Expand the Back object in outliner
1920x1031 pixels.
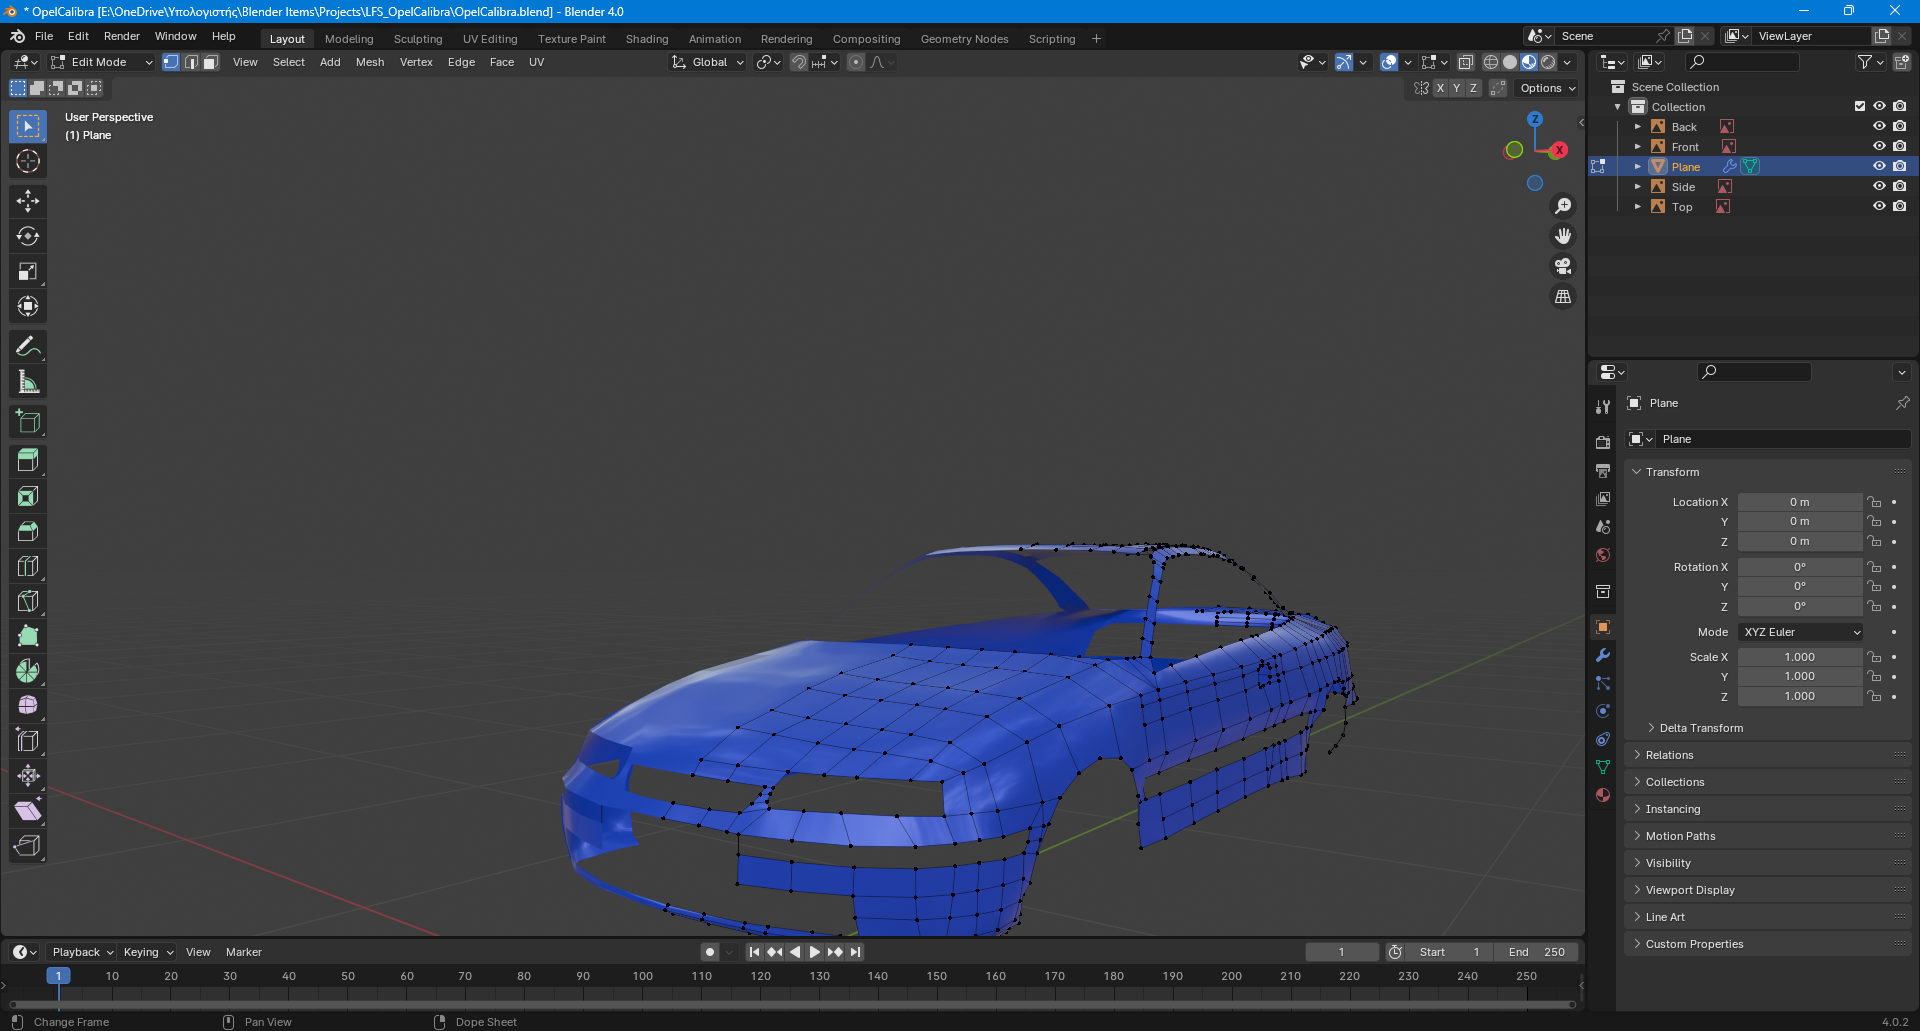click(x=1638, y=127)
